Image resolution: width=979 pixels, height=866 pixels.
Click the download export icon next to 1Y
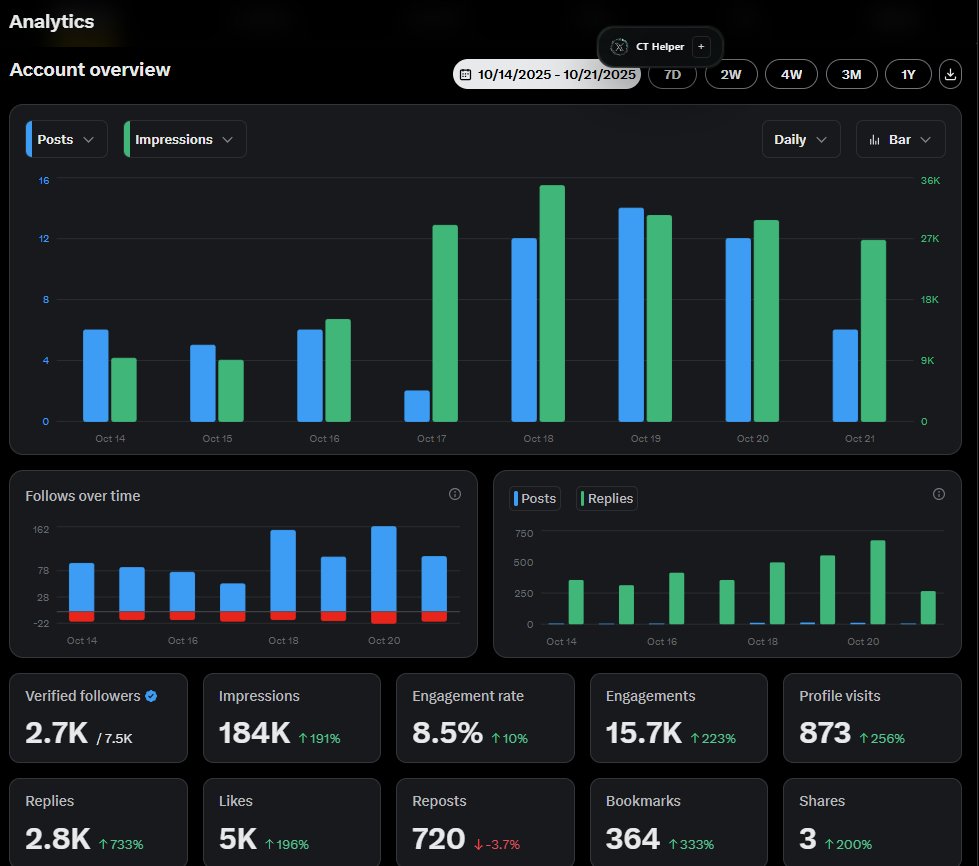coord(949,74)
